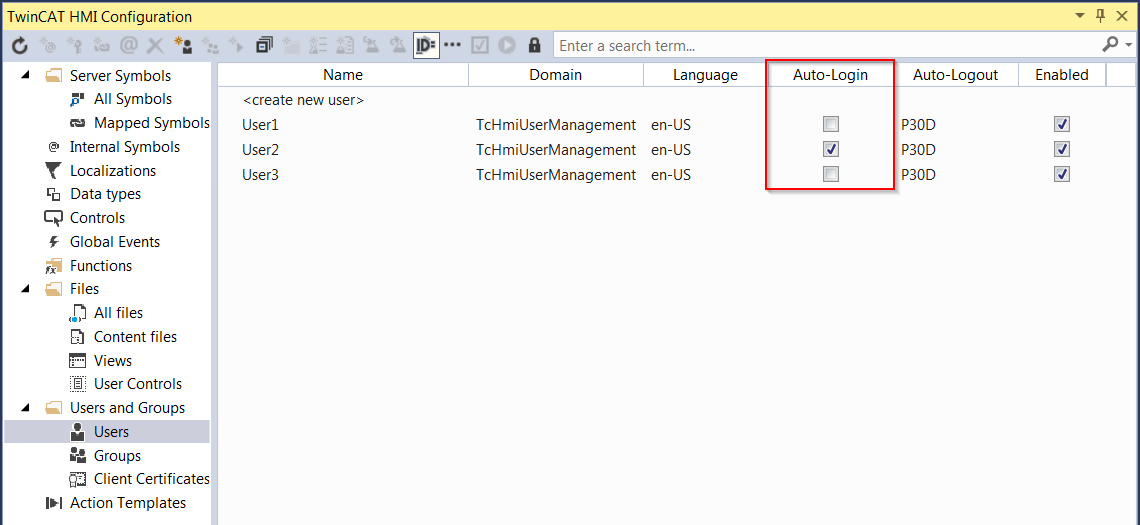Viewport: 1140px width, 525px height.
Task: Pin the TwinCAT HMI Configuration panel
Action: point(1100,15)
